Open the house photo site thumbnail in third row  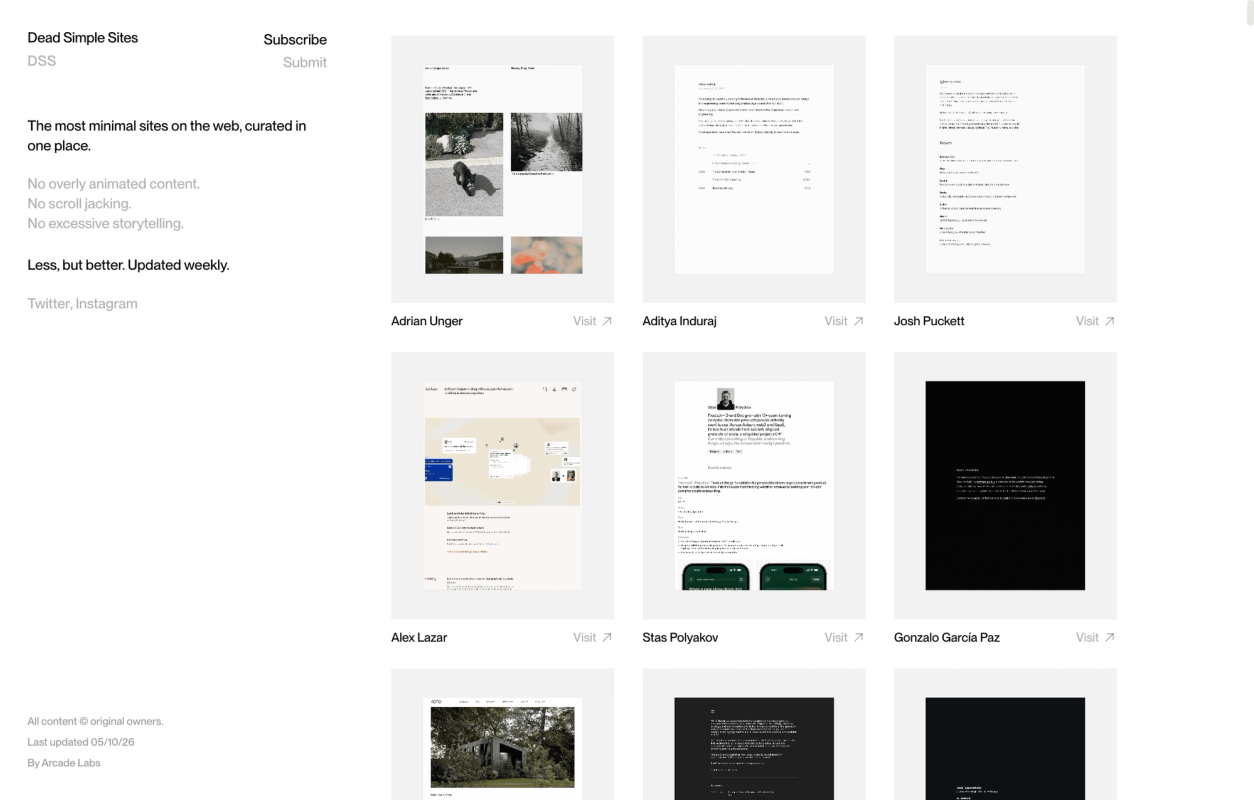point(503,734)
